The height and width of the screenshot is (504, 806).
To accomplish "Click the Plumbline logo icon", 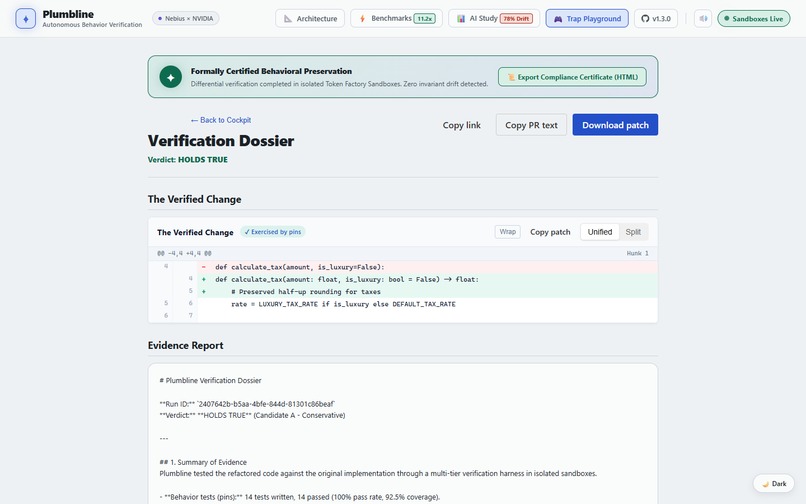I will click(x=26, y=19).
